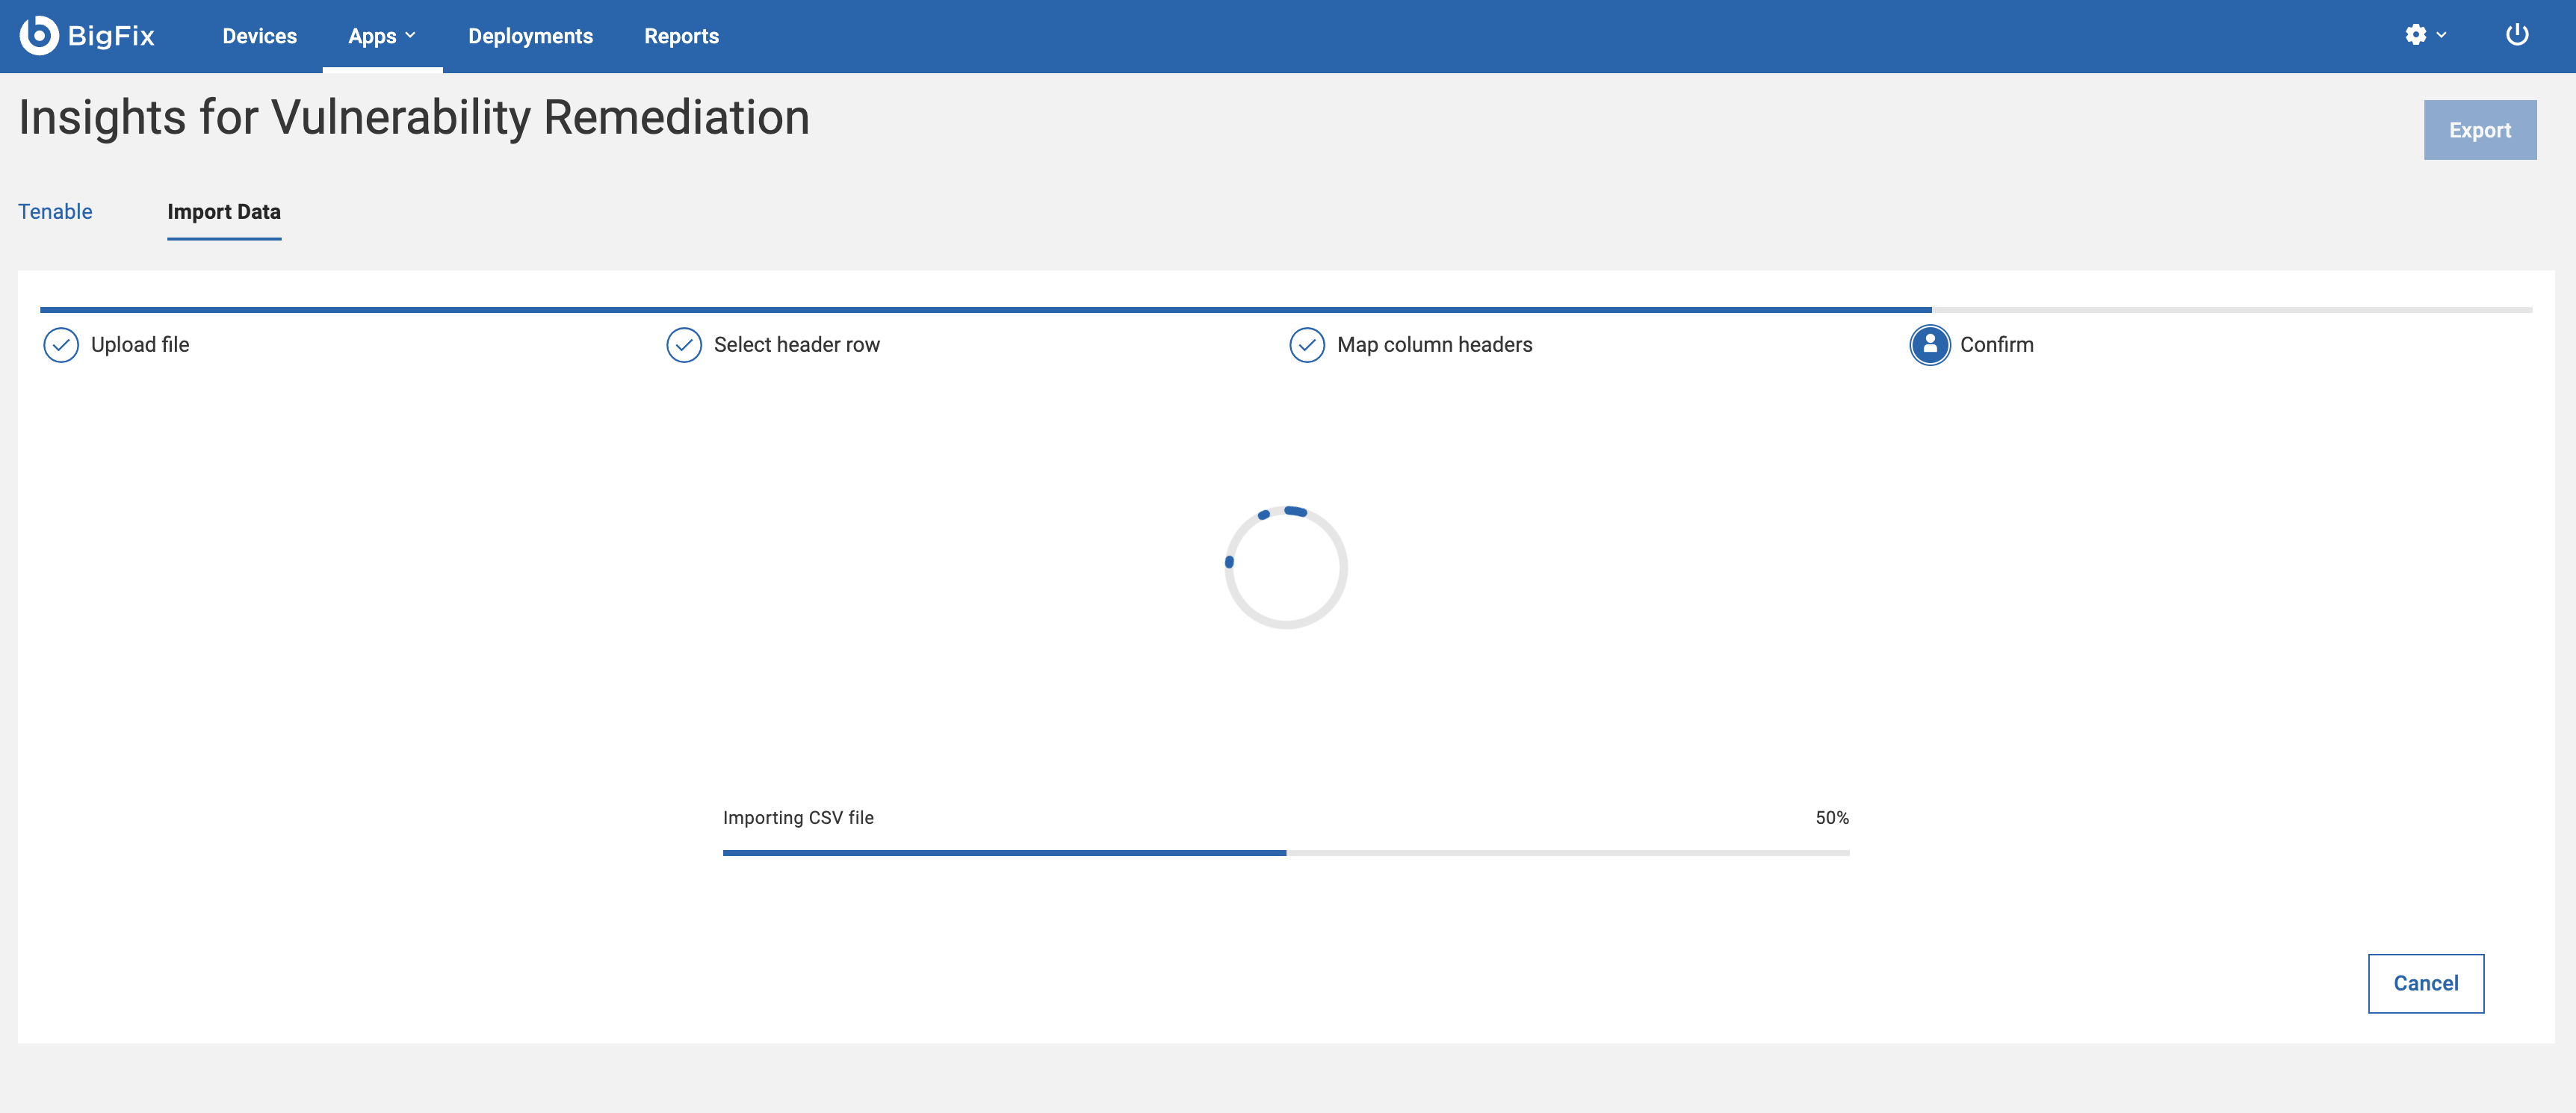This screenshot has height=1113, width=2576.
Task: Cancel the CSV import
Action: [2425, 983]
